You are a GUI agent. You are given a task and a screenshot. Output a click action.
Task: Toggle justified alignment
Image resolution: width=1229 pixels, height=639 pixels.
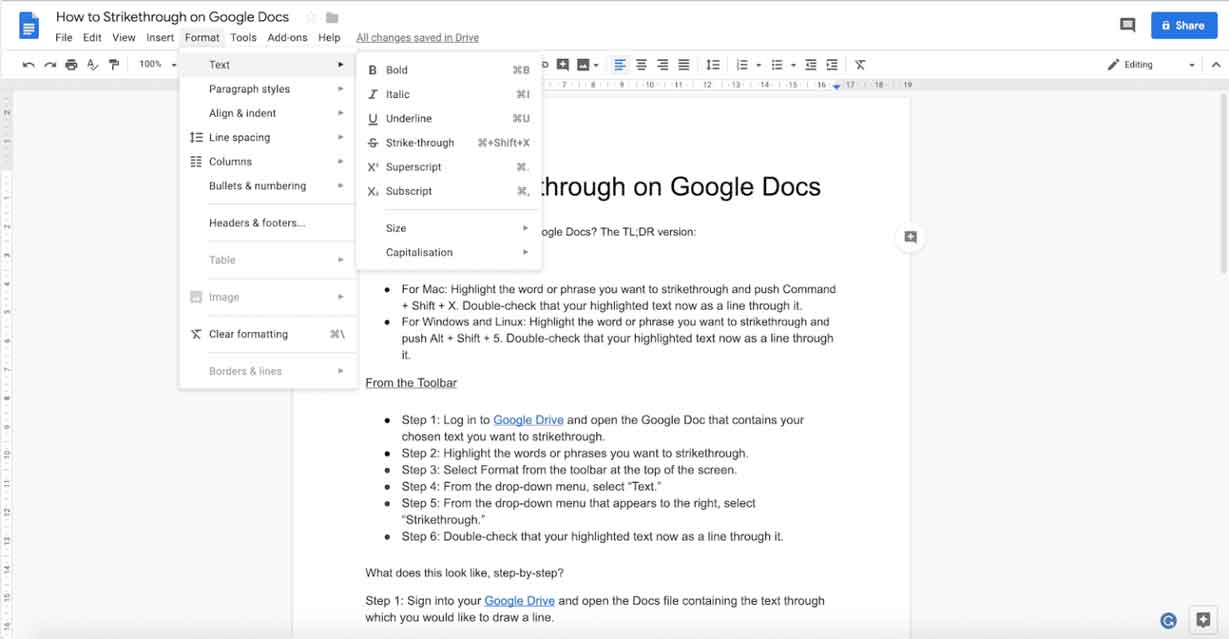point(683,64)
